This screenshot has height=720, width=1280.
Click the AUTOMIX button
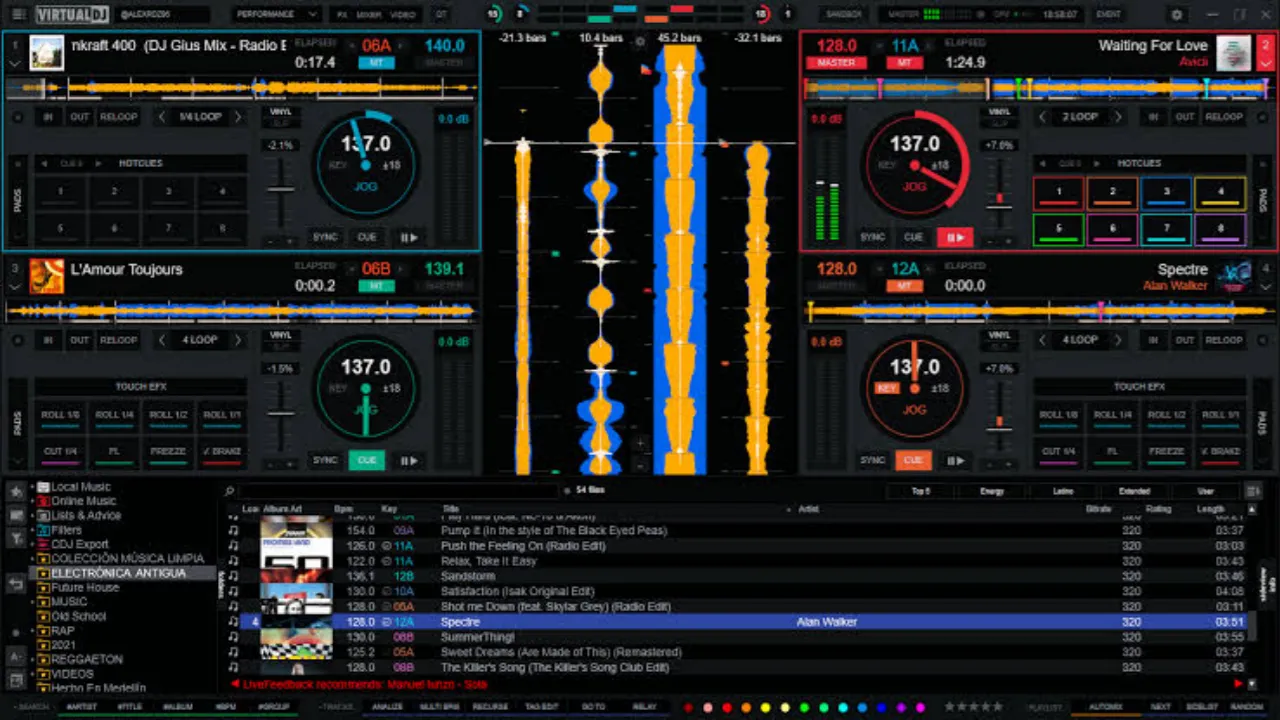point(1106,707)
